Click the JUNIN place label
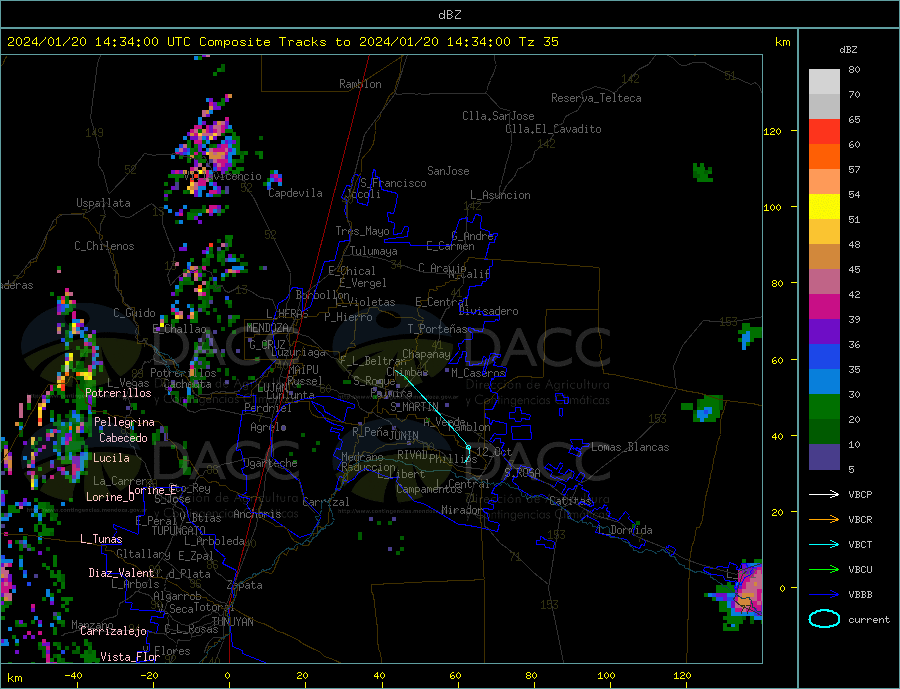 pos(404,436)
